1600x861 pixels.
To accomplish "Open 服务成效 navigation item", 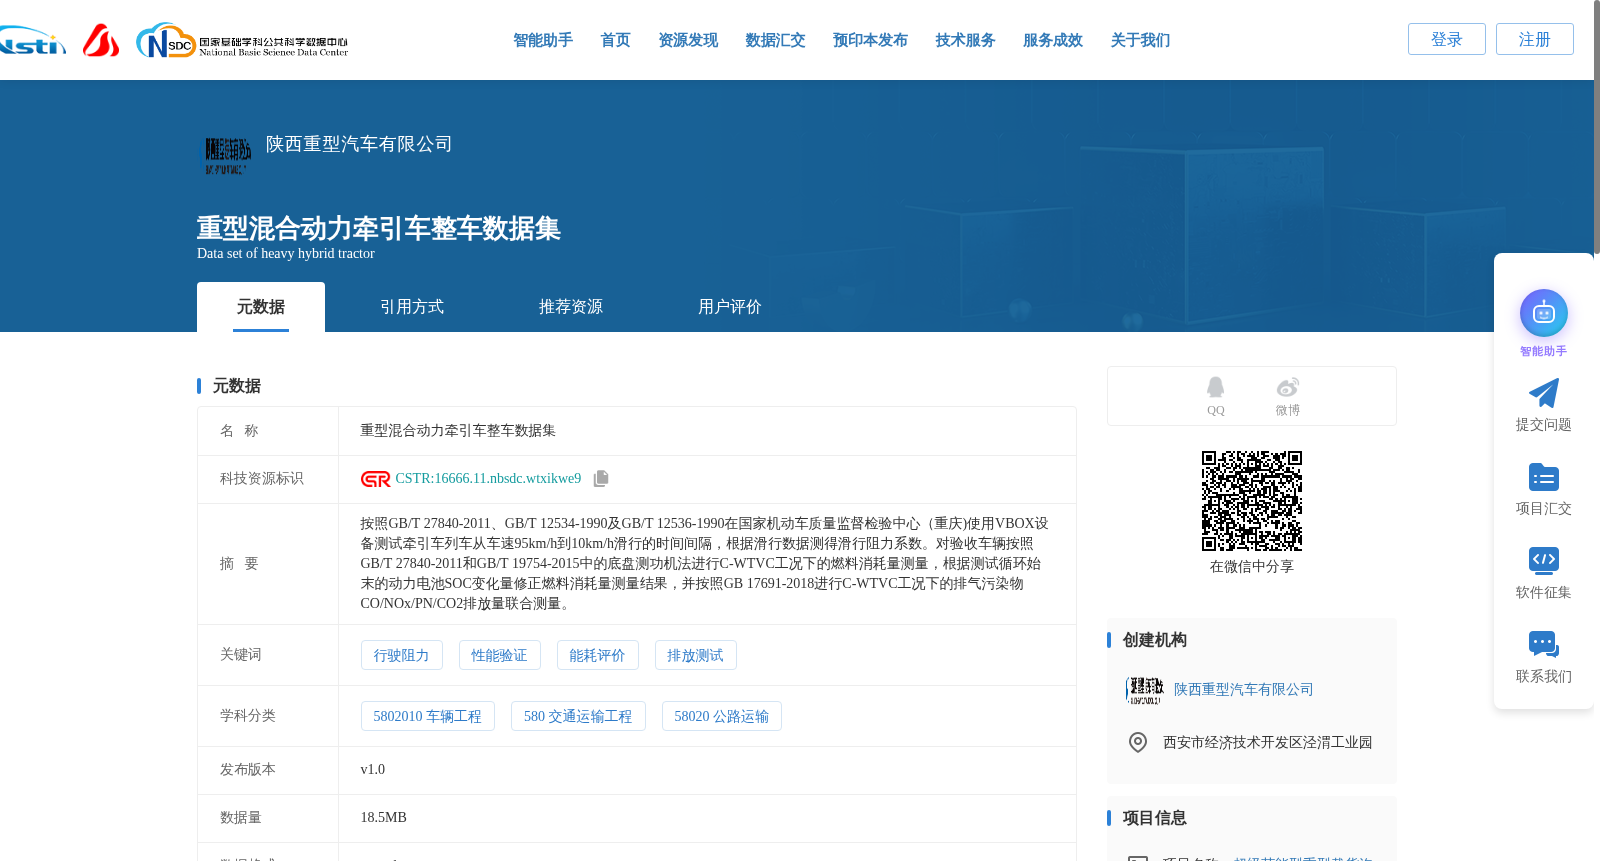I will [1053, 40].
